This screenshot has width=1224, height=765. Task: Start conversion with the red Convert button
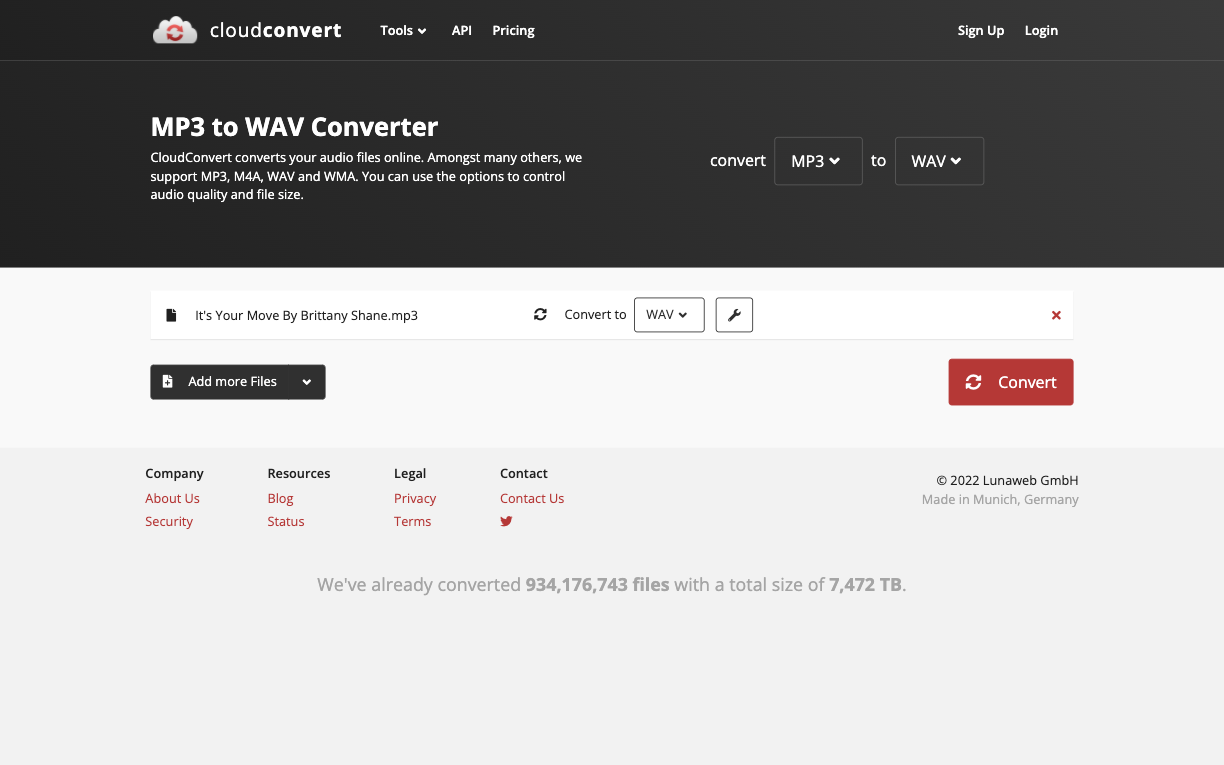[1011, 382]
